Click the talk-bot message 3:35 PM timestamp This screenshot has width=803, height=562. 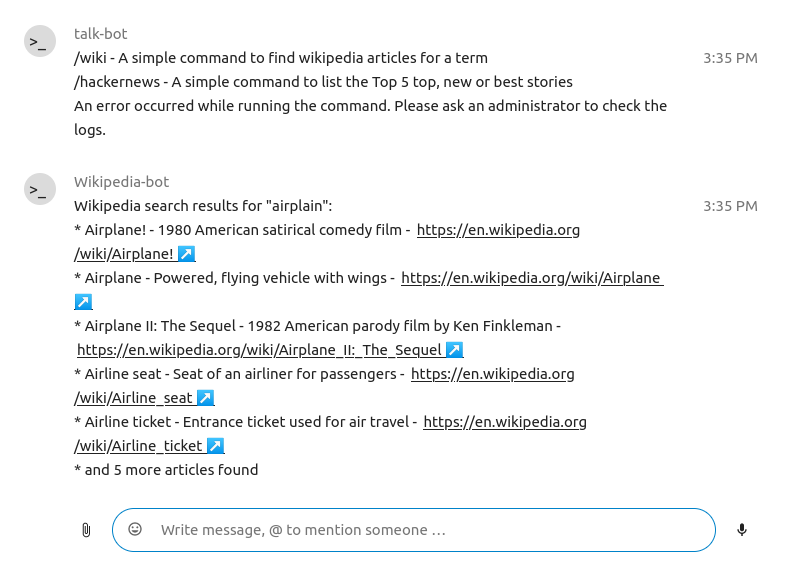(x=730, y=58)
